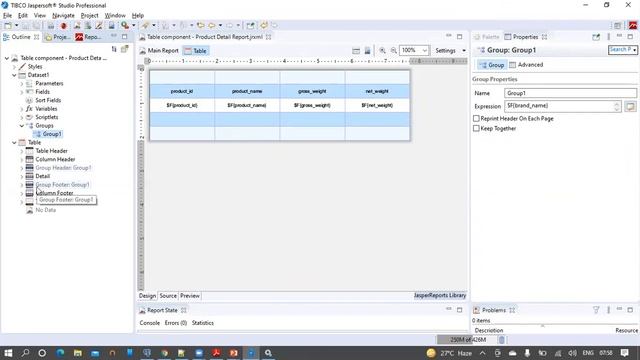Click the red Debug icon in toolbar

click(63, 26)
